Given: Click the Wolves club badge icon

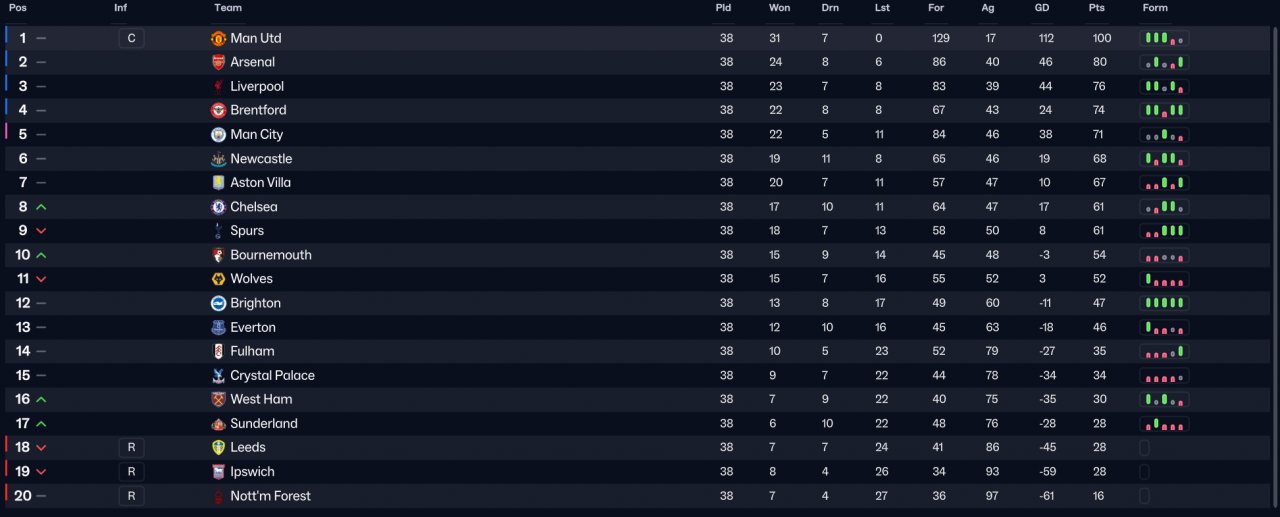Looking at the screenshot, I should pos(219,279).
